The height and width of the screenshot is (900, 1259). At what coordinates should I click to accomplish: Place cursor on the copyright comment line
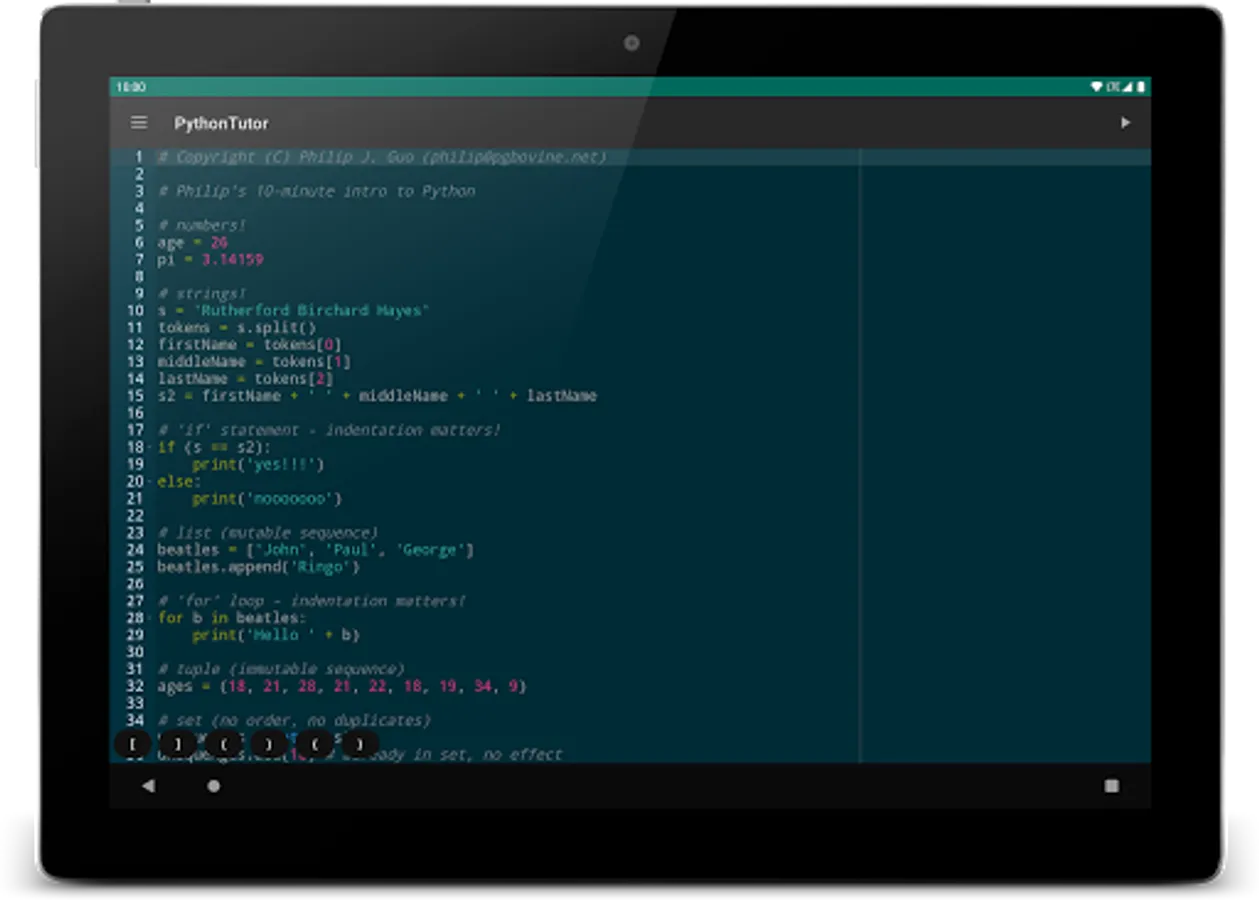point(382,157)
